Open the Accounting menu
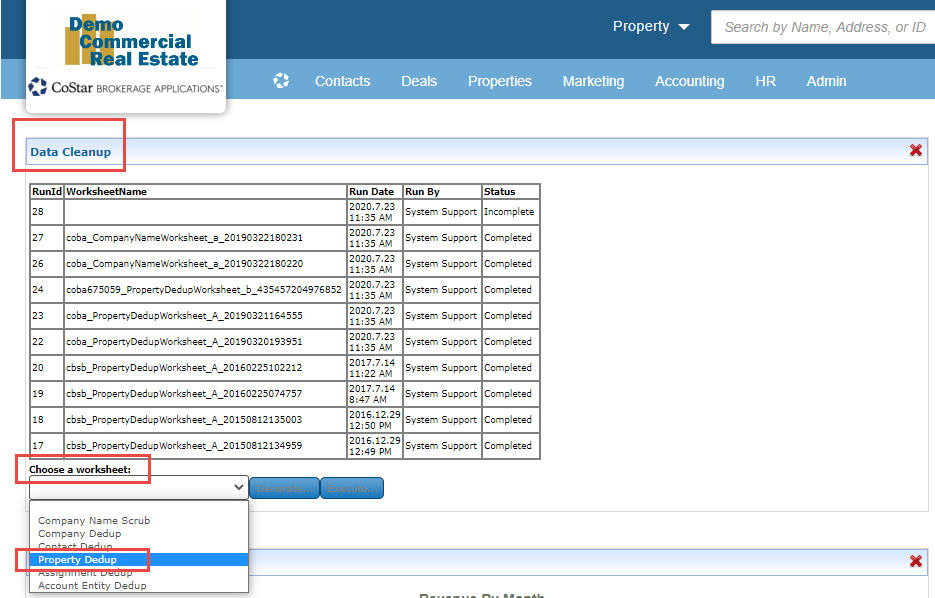The height and width of the screenshot is (598, 935). (x=689, y=81)
